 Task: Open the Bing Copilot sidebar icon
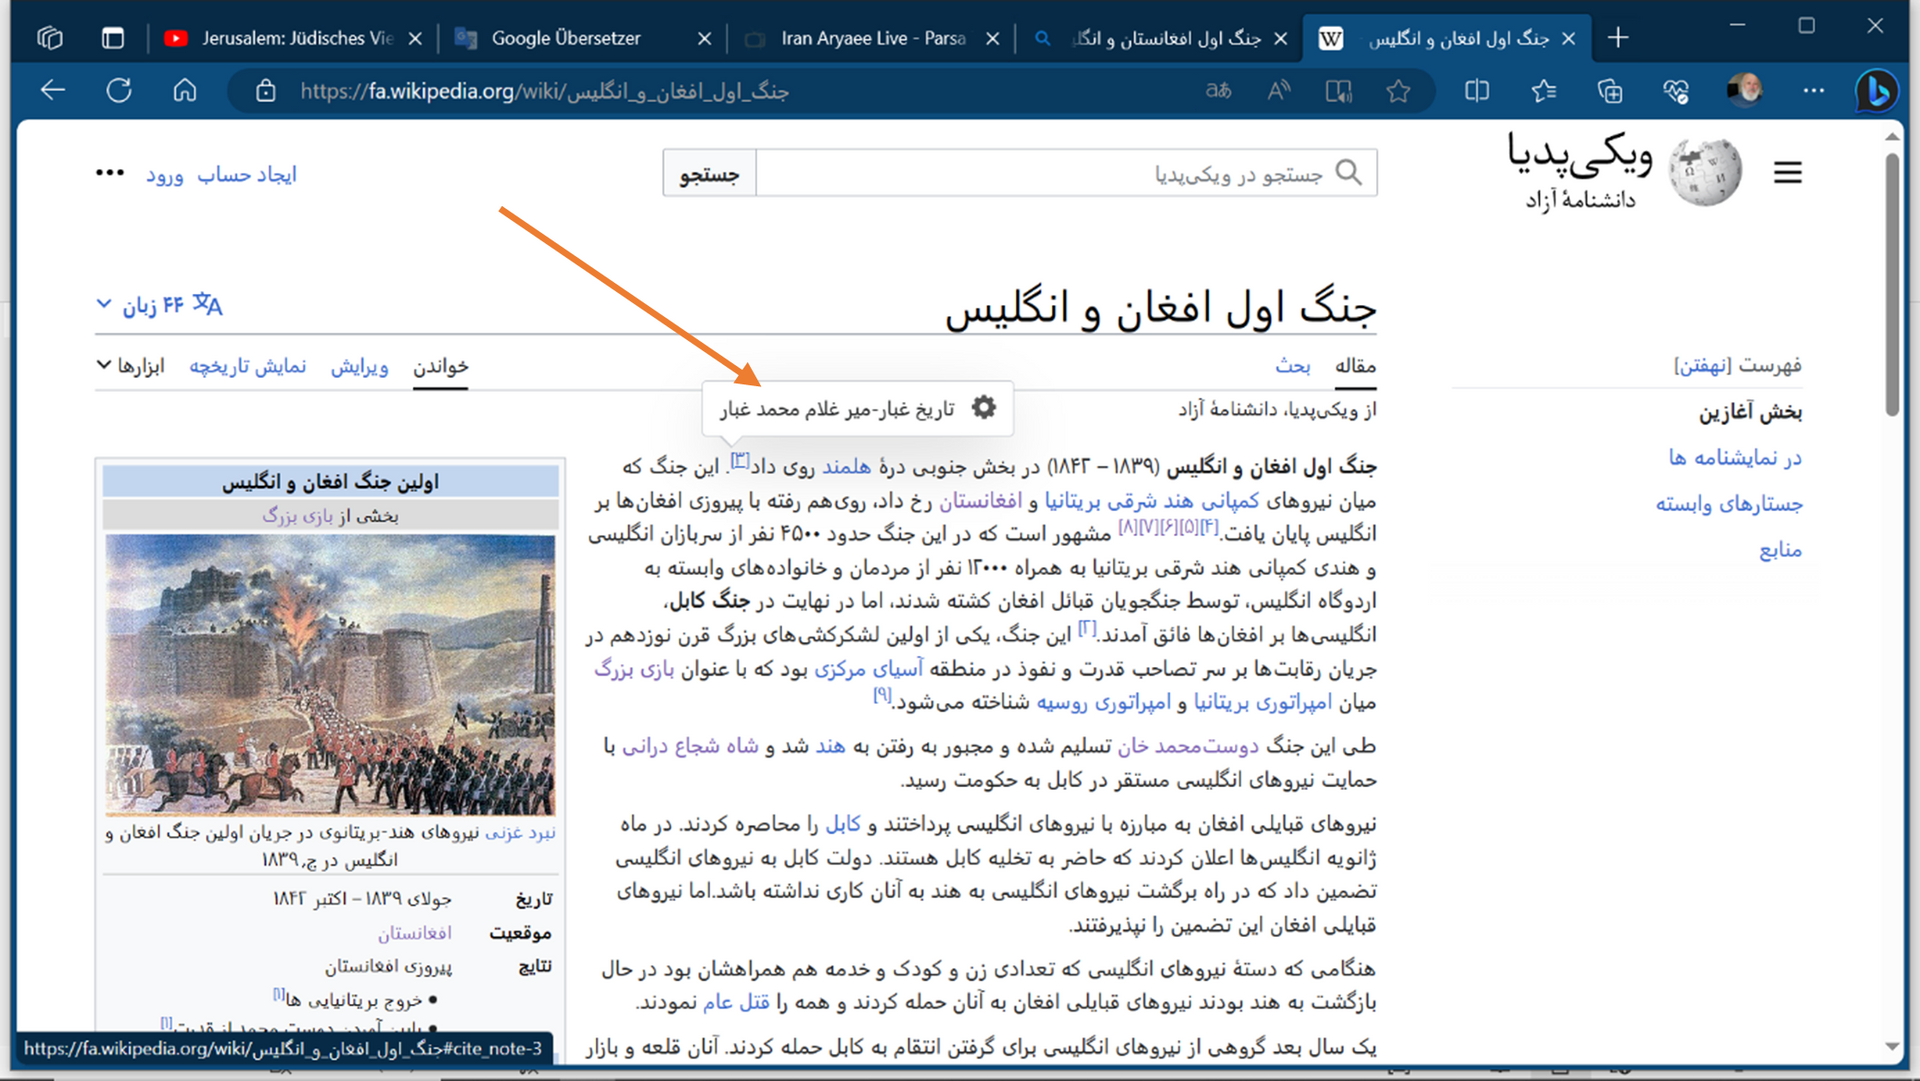pyautogui.click(x=1877, y=91)
